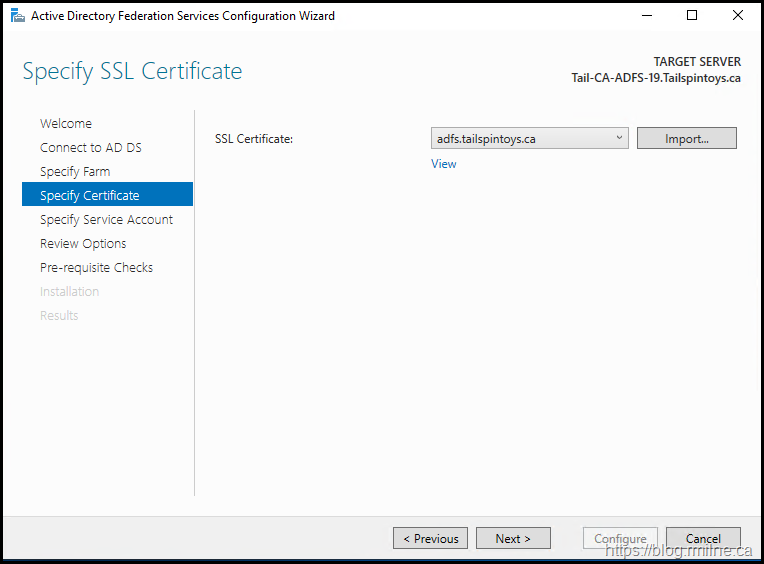Go to Pre-requisite Checks step
Viewport: 764px width, 564px height.
click(x=96, y=268)
